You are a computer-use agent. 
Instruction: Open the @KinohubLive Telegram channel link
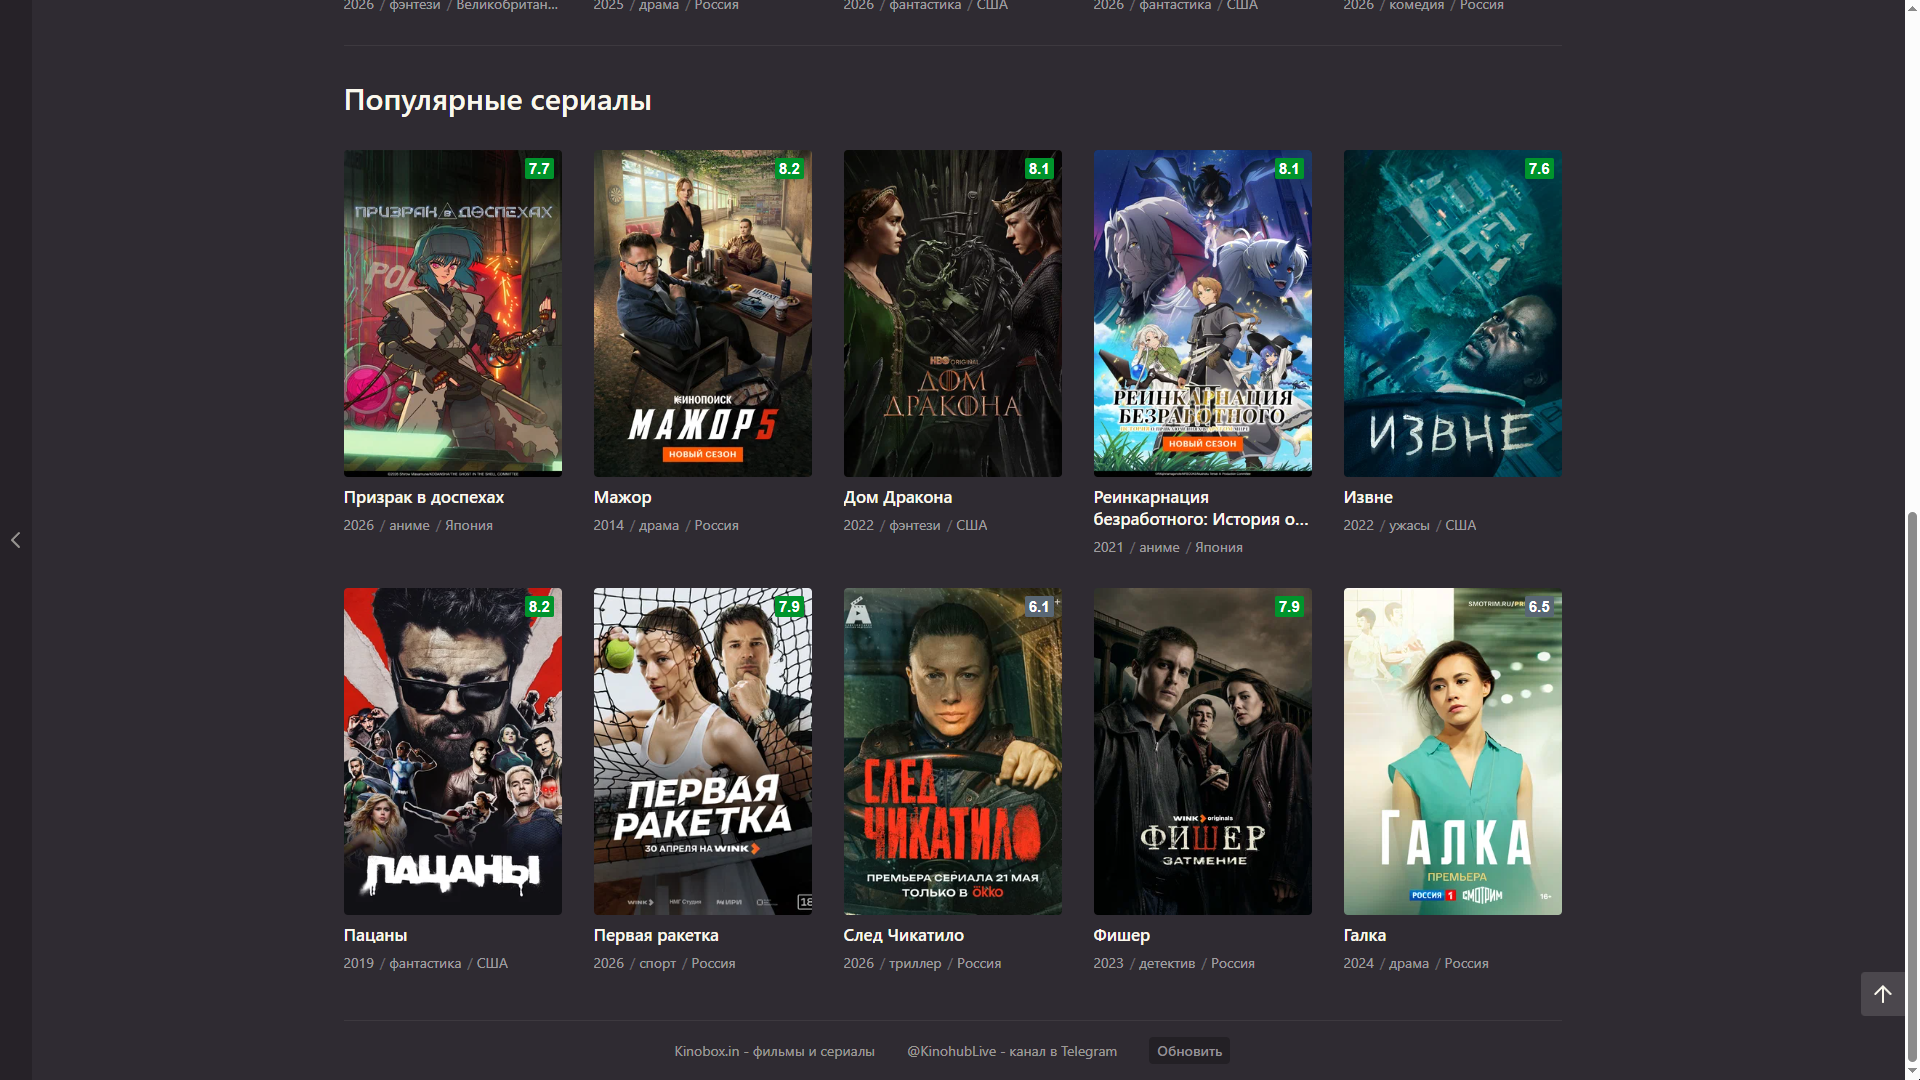click(1012, 1051)
